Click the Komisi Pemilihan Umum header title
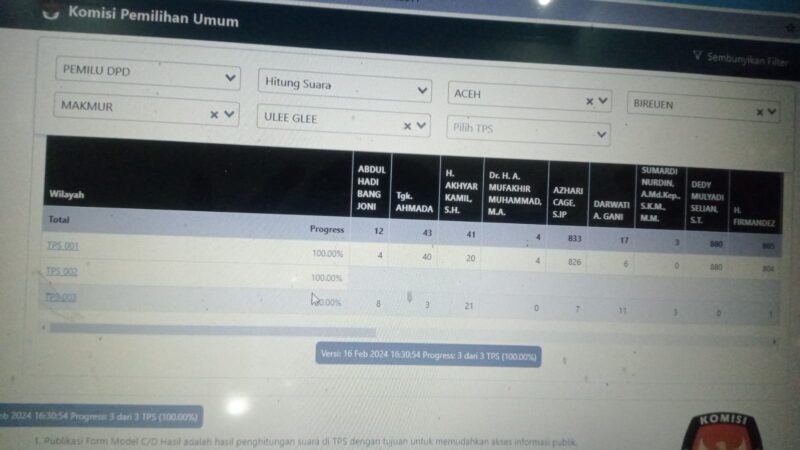 [154, 16]
